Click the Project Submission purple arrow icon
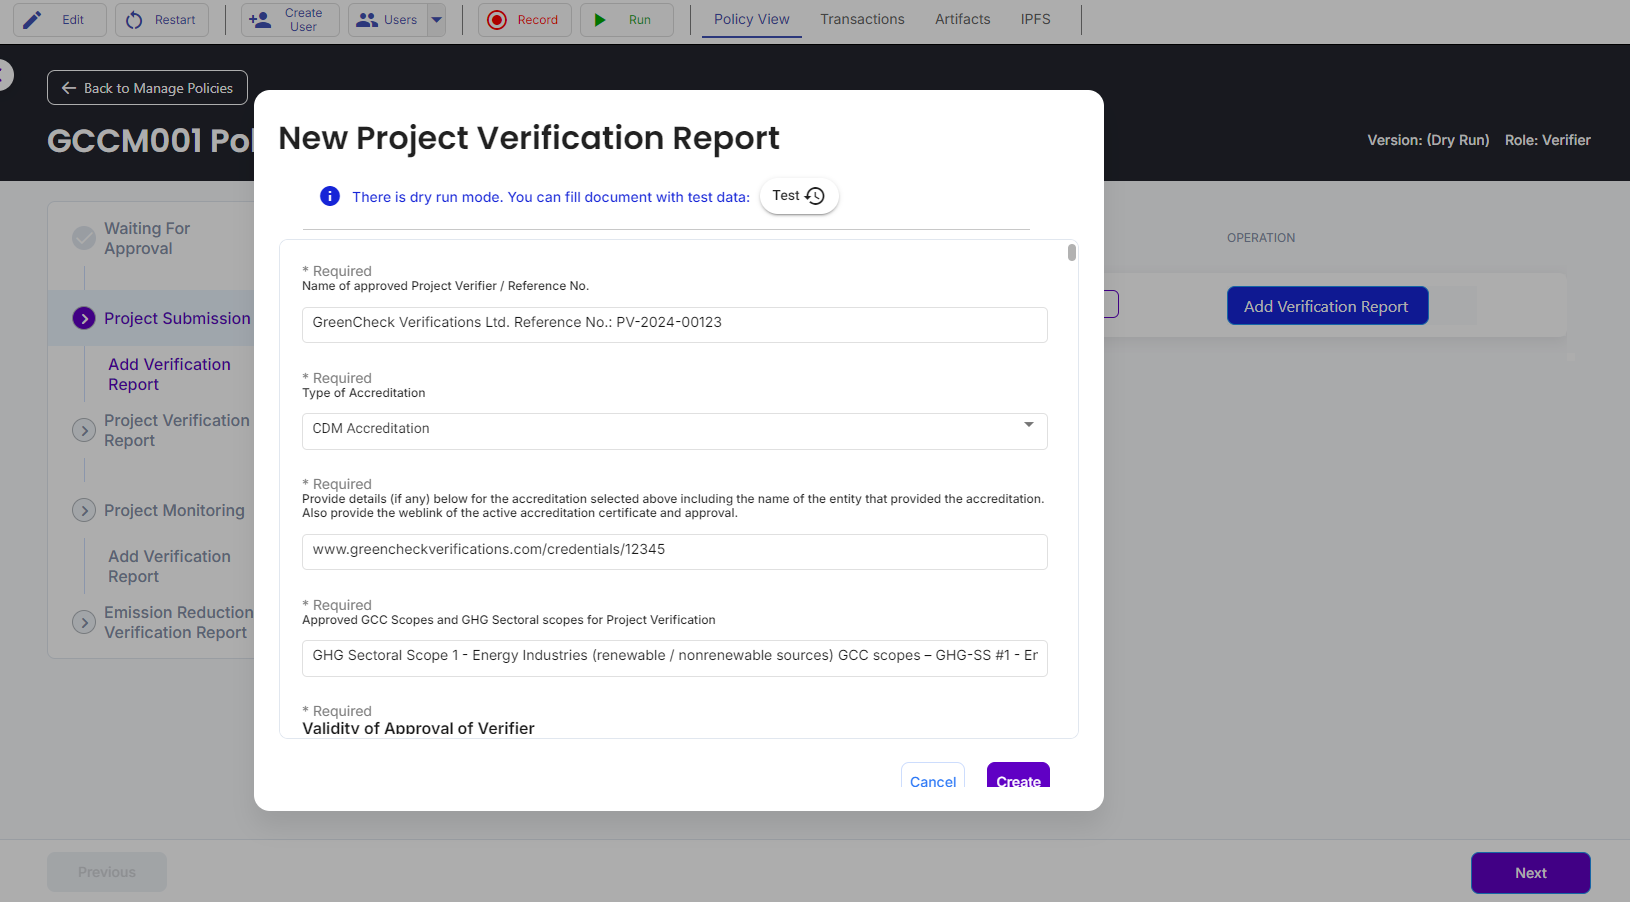Image resolution: width=1630 pixels, height=902 pixels. click(84, 318)
